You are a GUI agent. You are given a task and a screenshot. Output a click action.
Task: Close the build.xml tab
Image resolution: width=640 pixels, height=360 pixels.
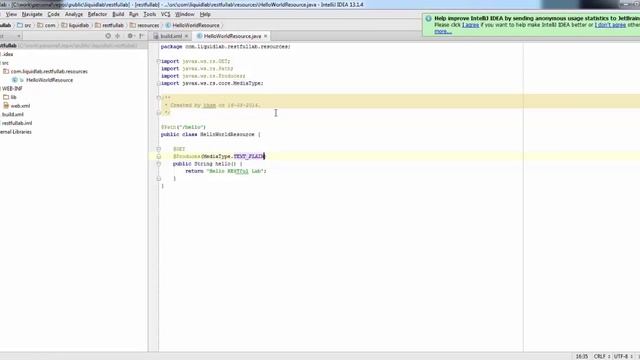click(187, 36)
